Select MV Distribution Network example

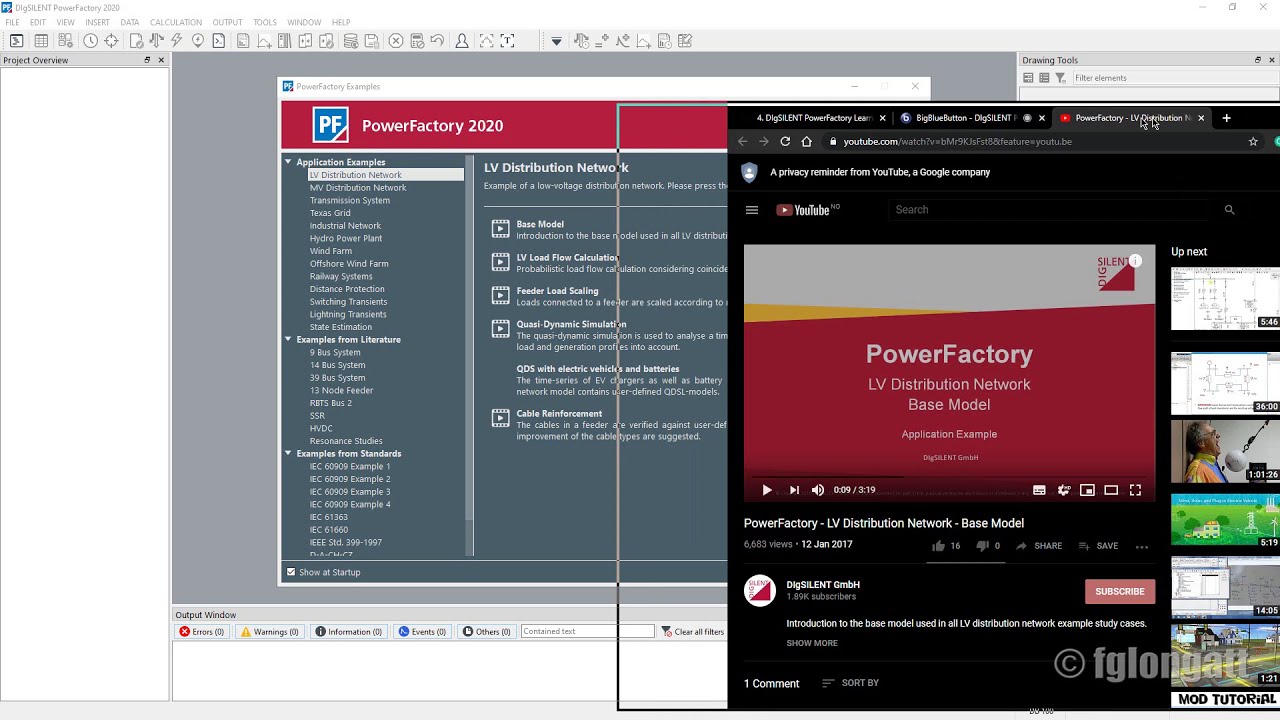(x=358, y=188)
